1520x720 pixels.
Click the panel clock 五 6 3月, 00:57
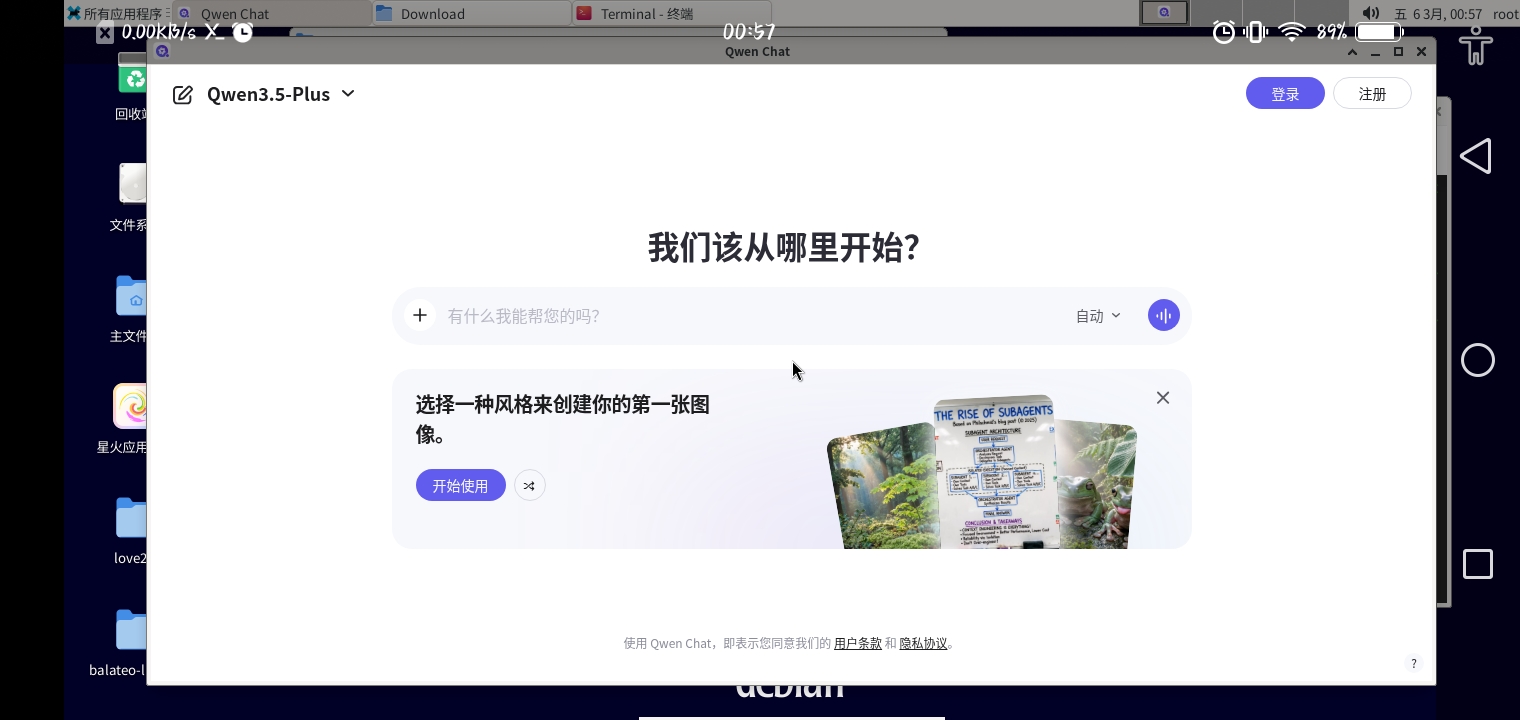click(x=1438, y=14)
